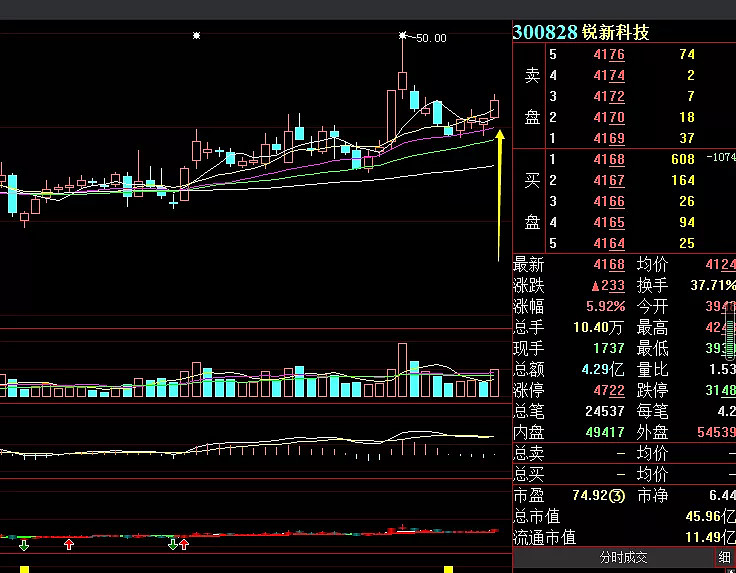The image size is (736, 573).
Task: Click the 量比 value 1.53
Action: click(x=722, y=369)
